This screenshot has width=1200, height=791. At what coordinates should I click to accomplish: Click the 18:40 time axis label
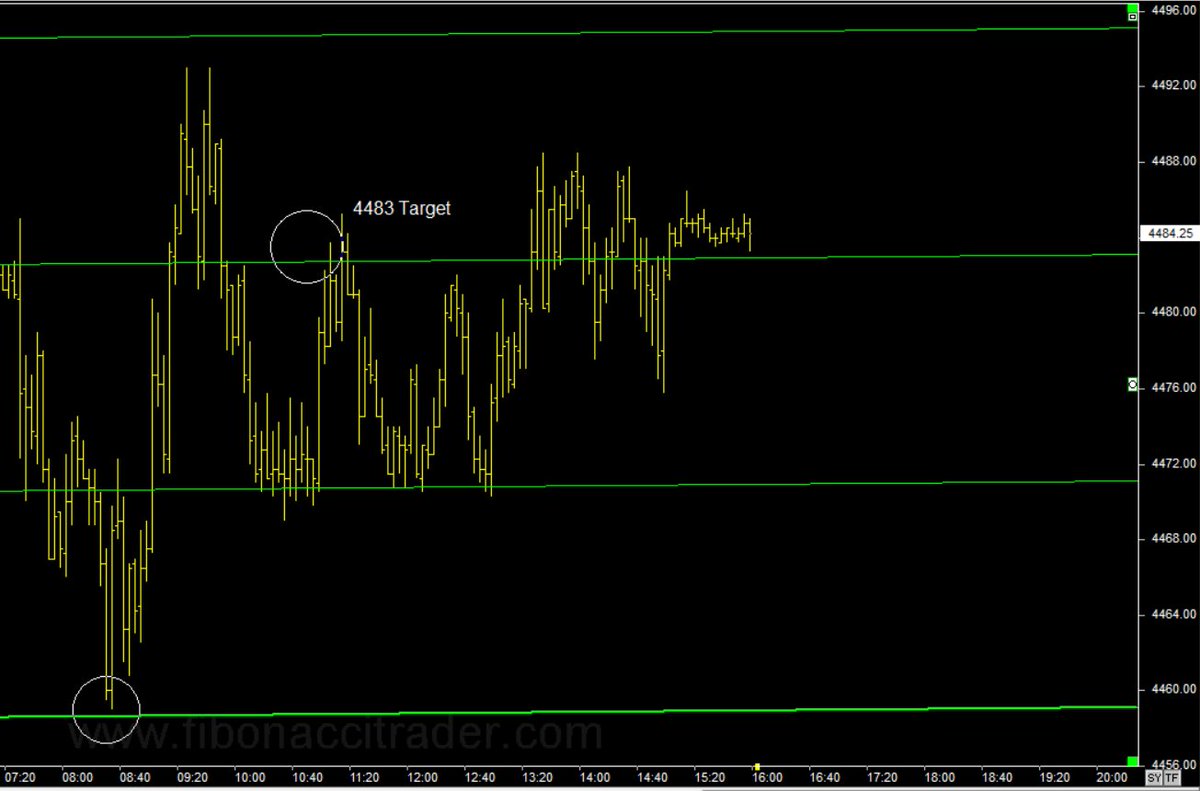click(997, 778)
